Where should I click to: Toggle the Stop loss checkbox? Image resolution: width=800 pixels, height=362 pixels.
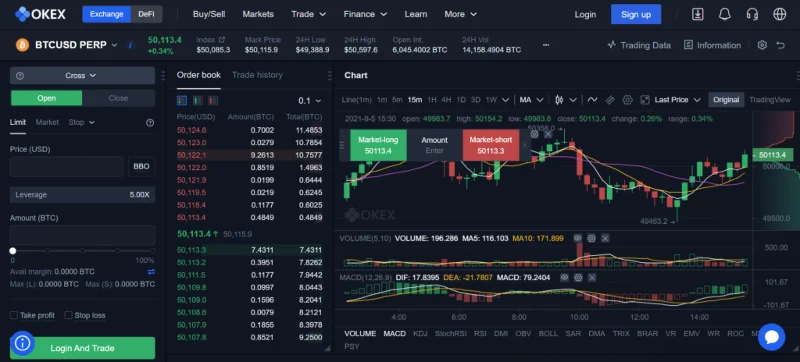tap(68, 315)
